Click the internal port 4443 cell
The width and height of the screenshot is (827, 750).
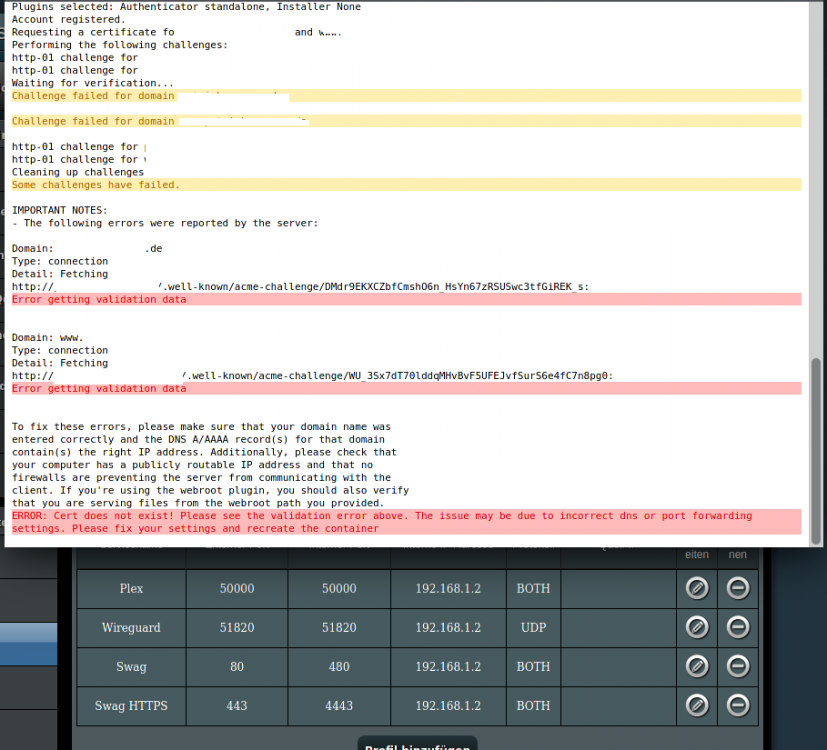pos(339,706)
